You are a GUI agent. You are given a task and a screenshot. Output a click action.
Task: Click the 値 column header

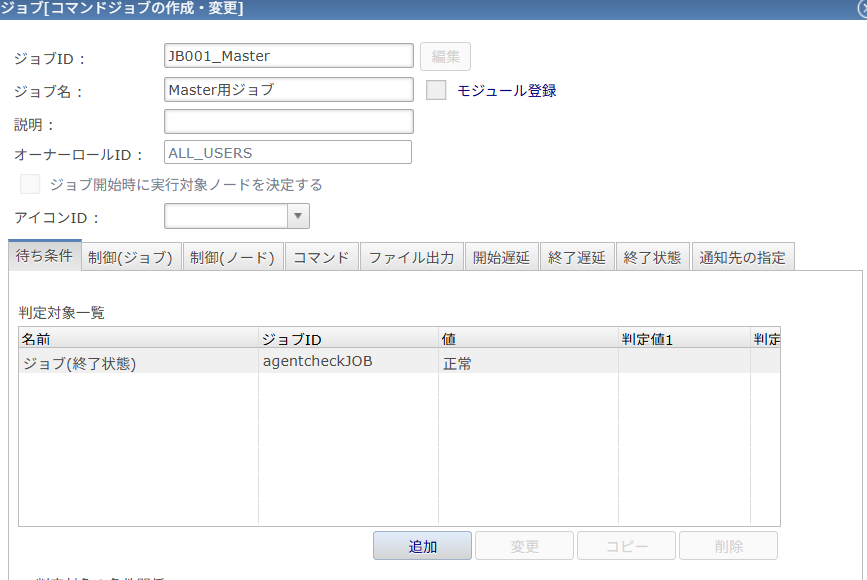[529, 338]
